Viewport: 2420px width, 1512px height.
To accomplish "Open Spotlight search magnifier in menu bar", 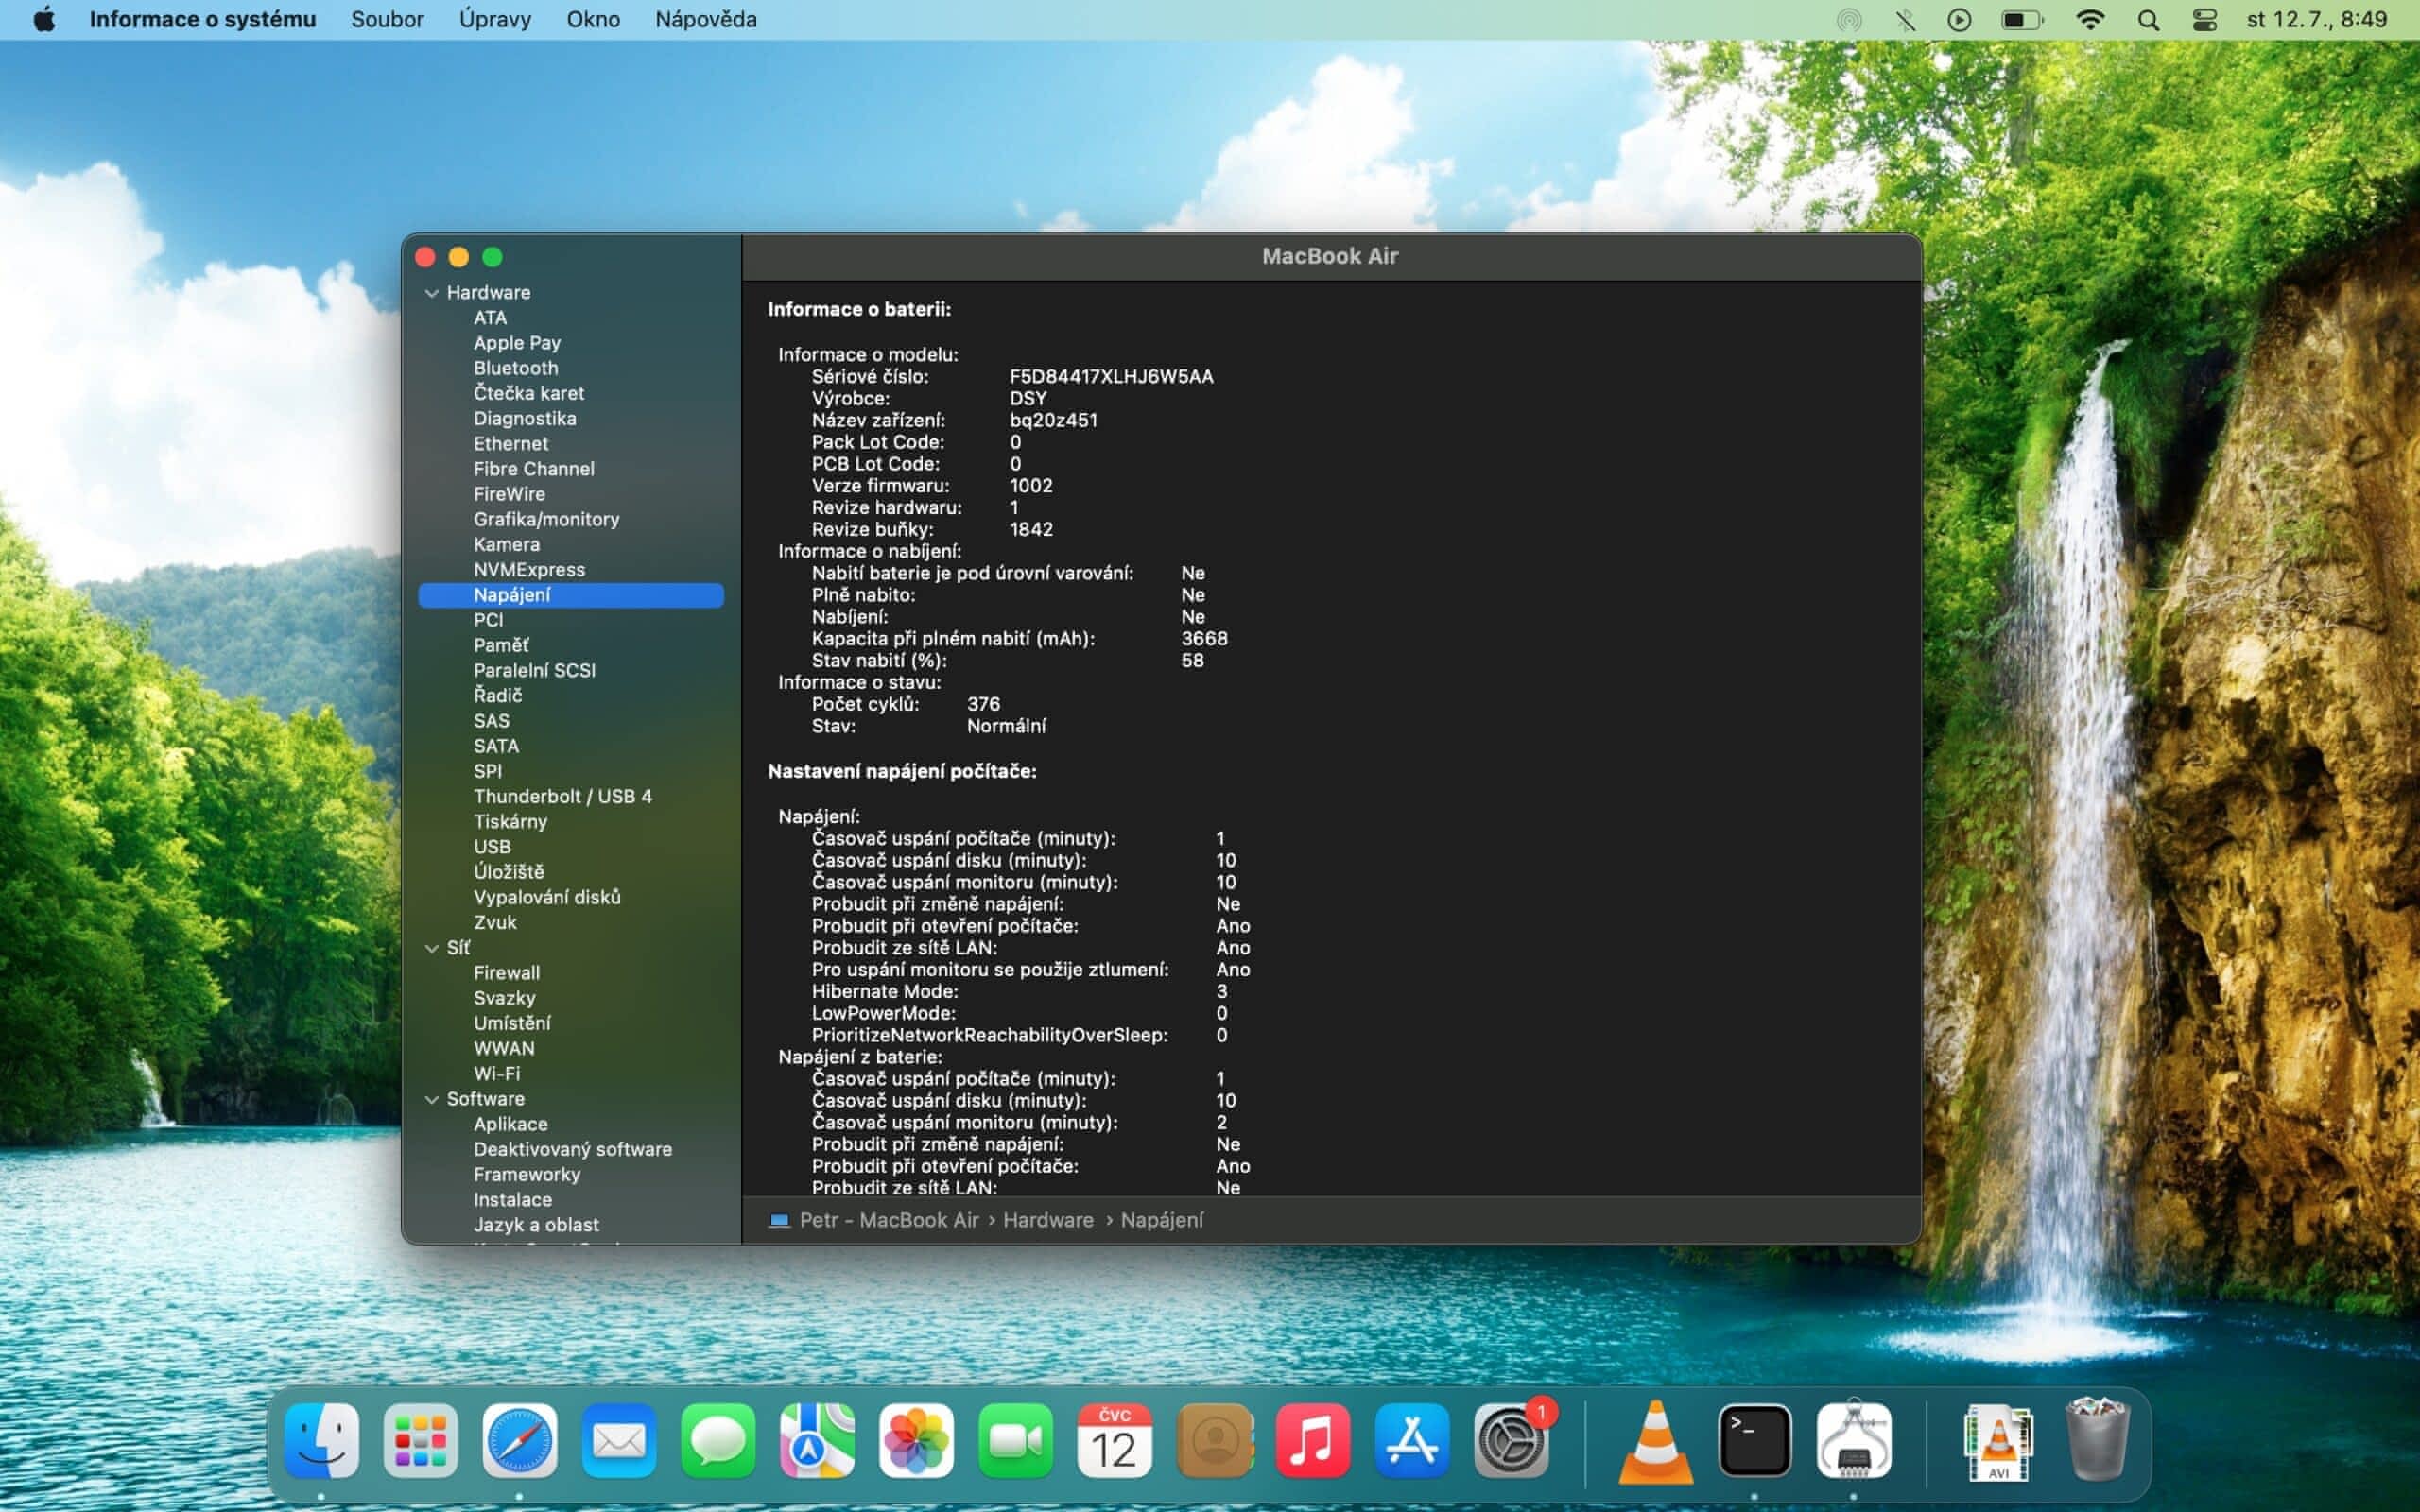I will click(2147, 20).
